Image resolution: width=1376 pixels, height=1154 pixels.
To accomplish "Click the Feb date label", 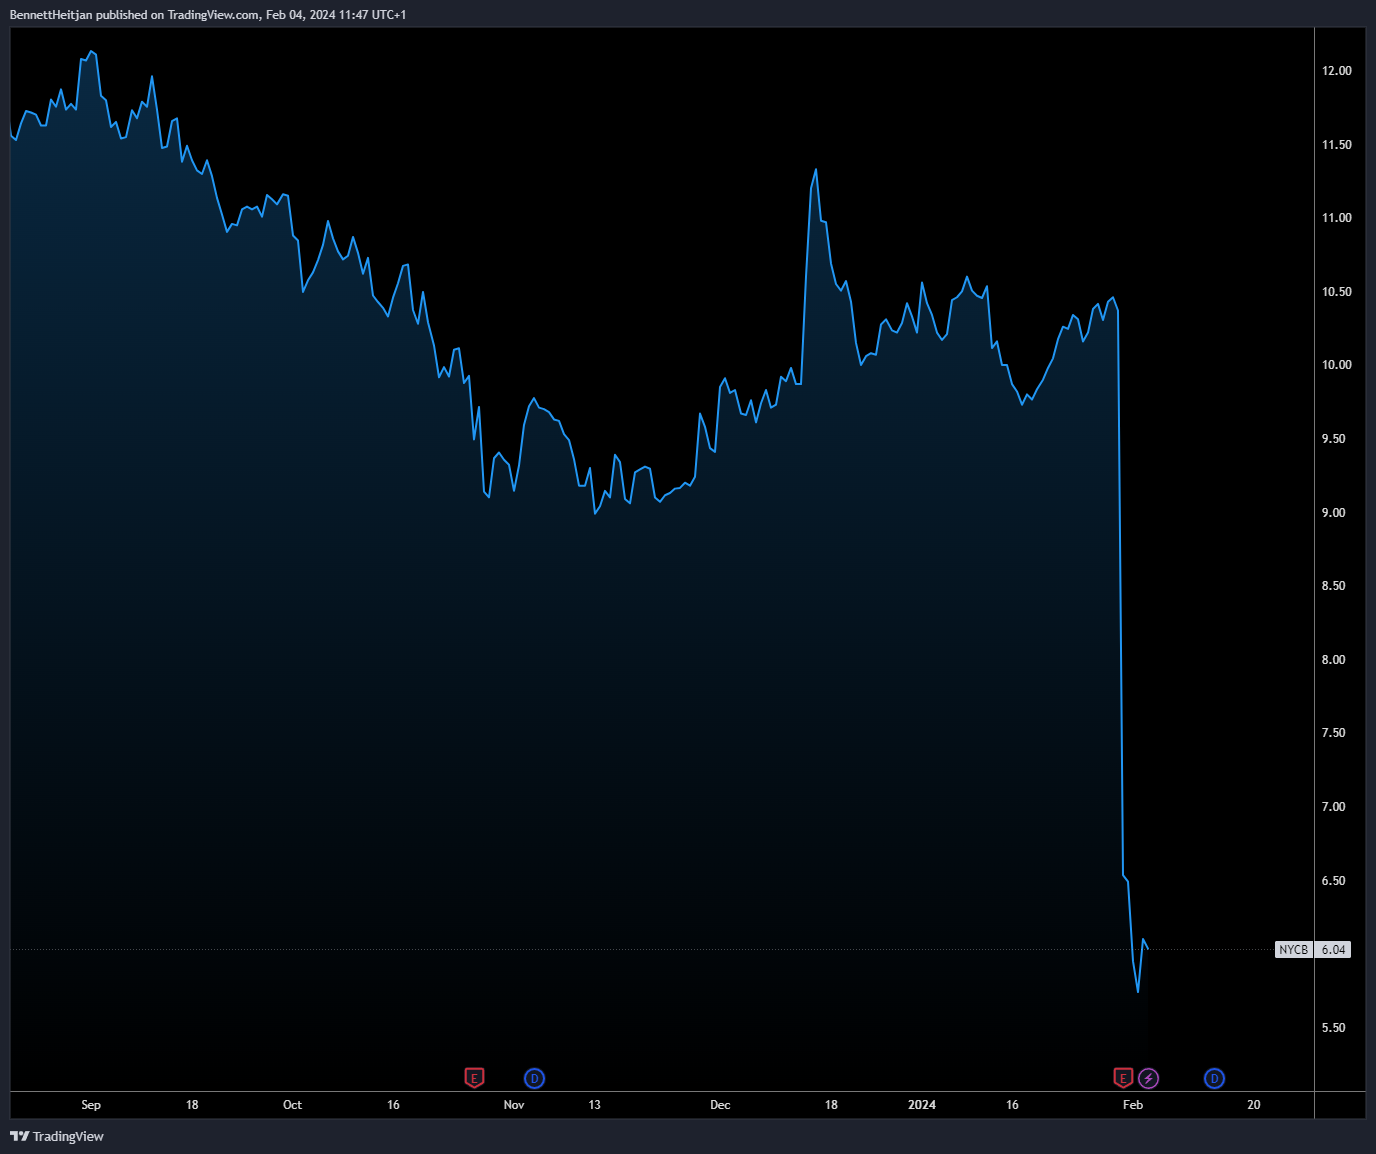I will click(x=1133, y=1105).
